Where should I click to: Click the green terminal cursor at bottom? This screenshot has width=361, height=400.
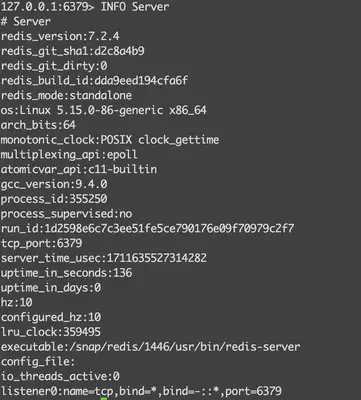pos(104,398)
